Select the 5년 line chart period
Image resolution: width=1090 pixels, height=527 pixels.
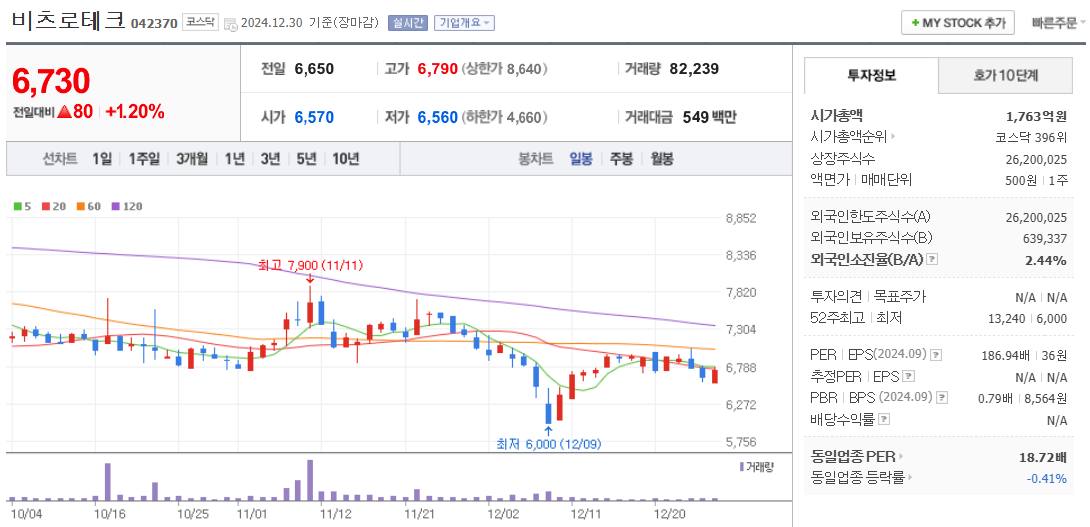[306, 159]
